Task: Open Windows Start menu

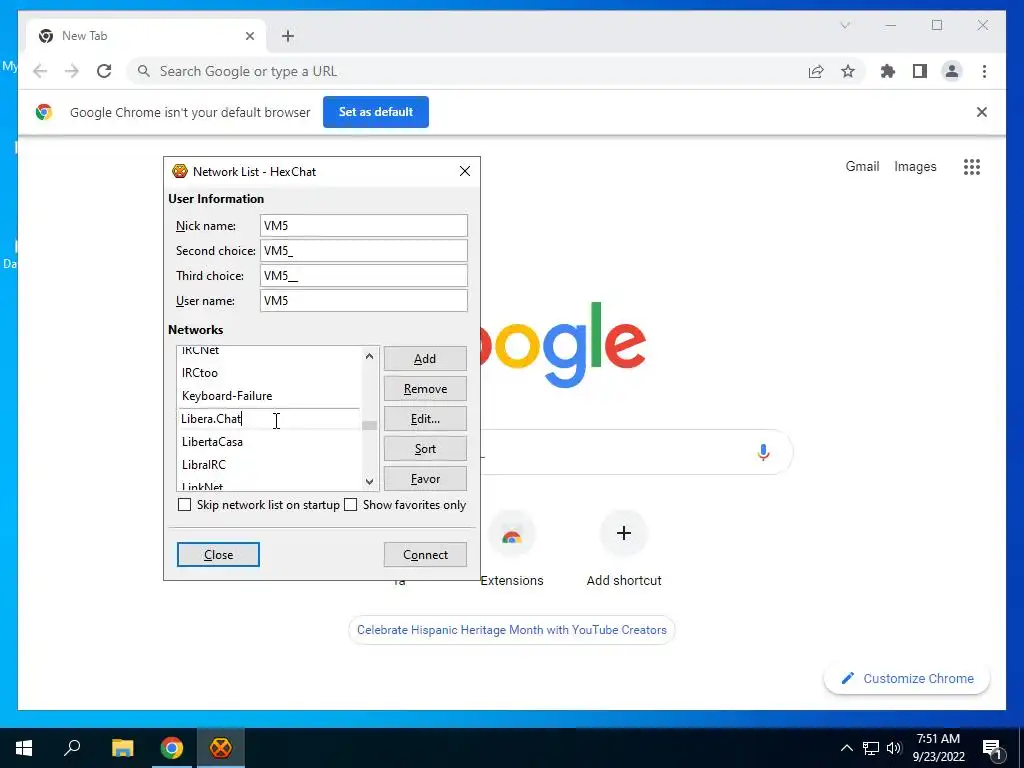Action: [24, 748]
